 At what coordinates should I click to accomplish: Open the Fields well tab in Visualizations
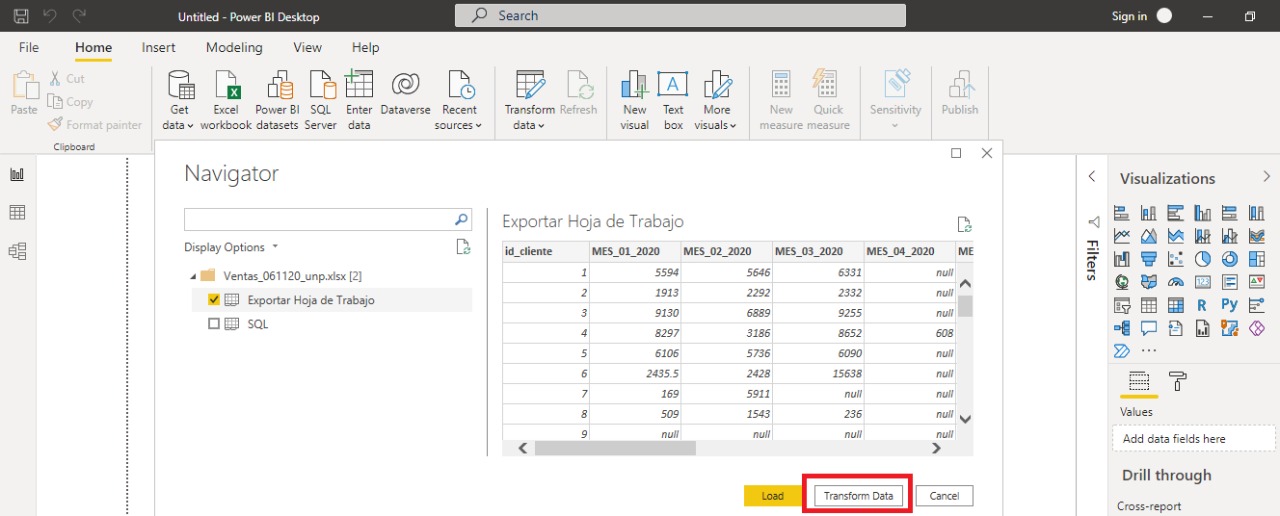1138,381
